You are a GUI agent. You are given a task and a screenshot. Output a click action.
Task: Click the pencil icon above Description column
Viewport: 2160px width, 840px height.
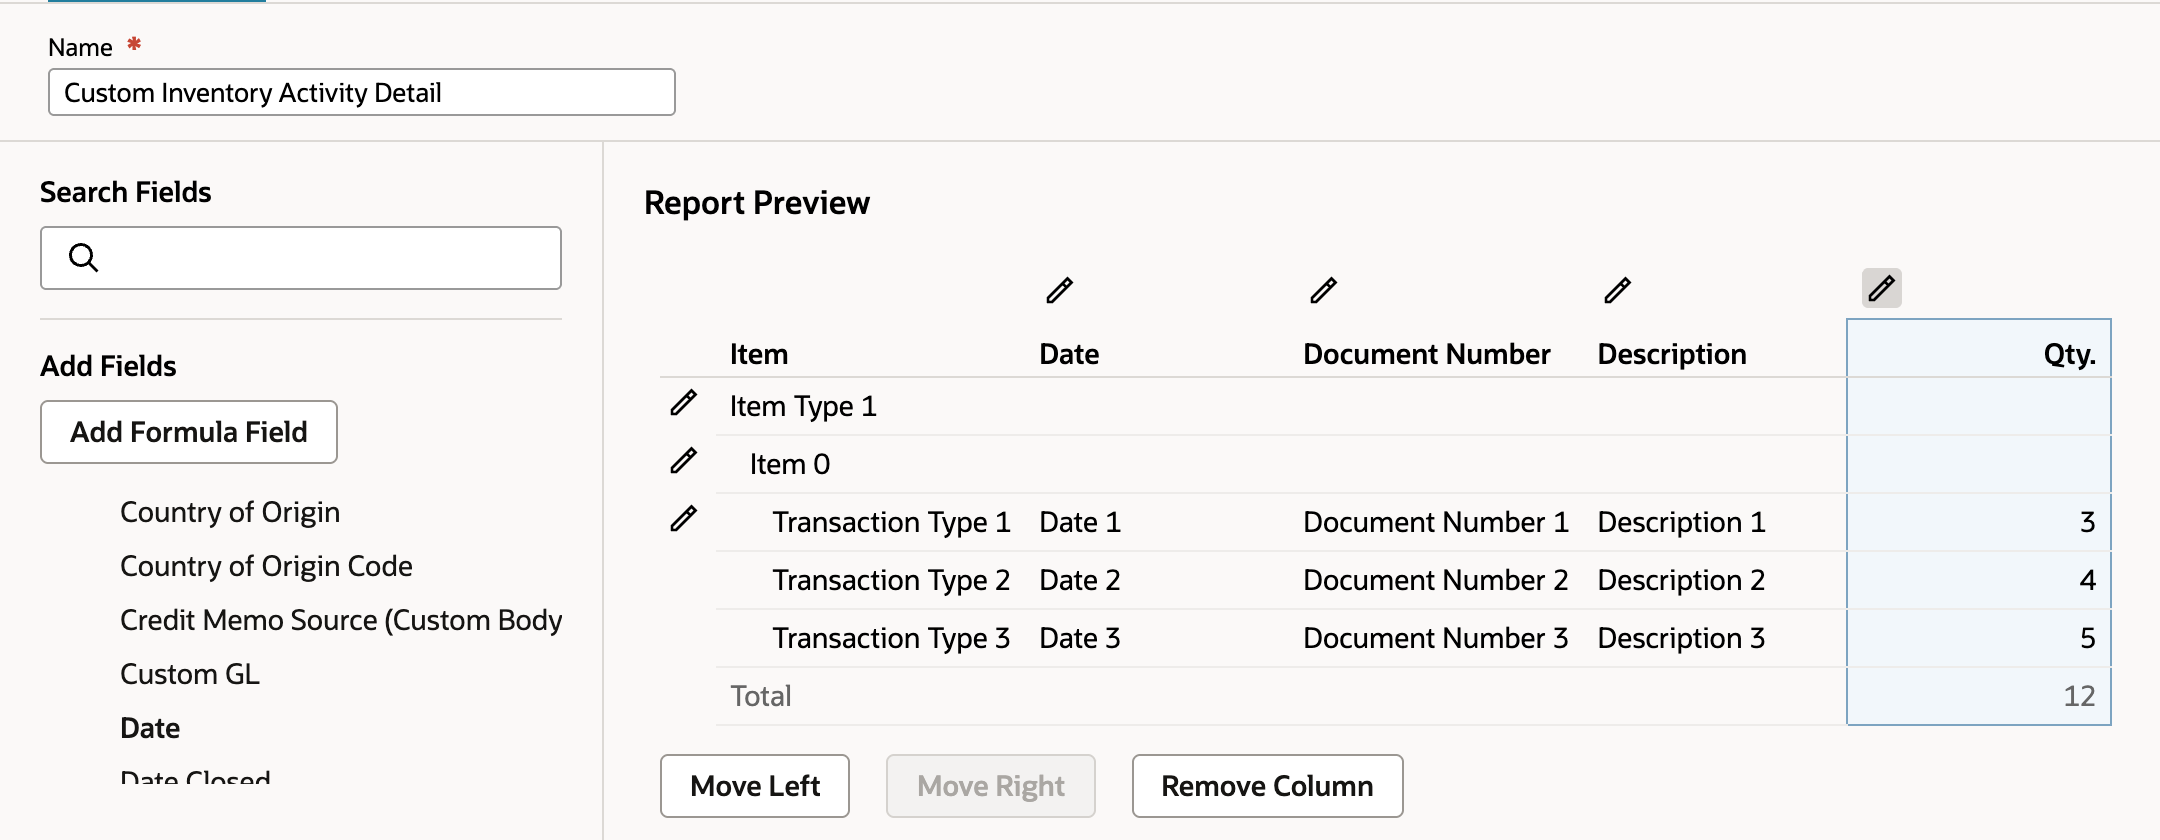1617,291
